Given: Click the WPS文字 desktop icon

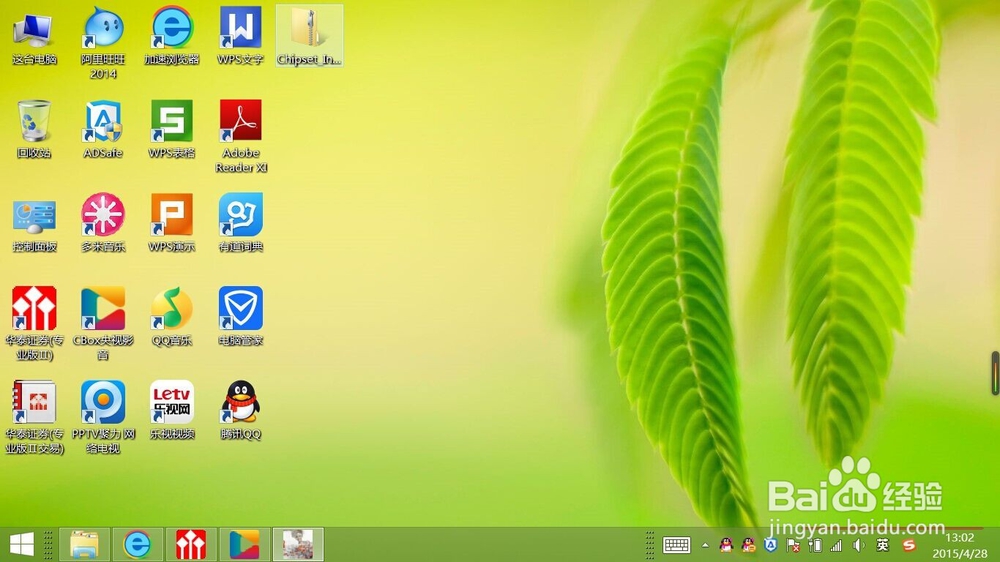Looking at the screenshot, I should (240, 37).
